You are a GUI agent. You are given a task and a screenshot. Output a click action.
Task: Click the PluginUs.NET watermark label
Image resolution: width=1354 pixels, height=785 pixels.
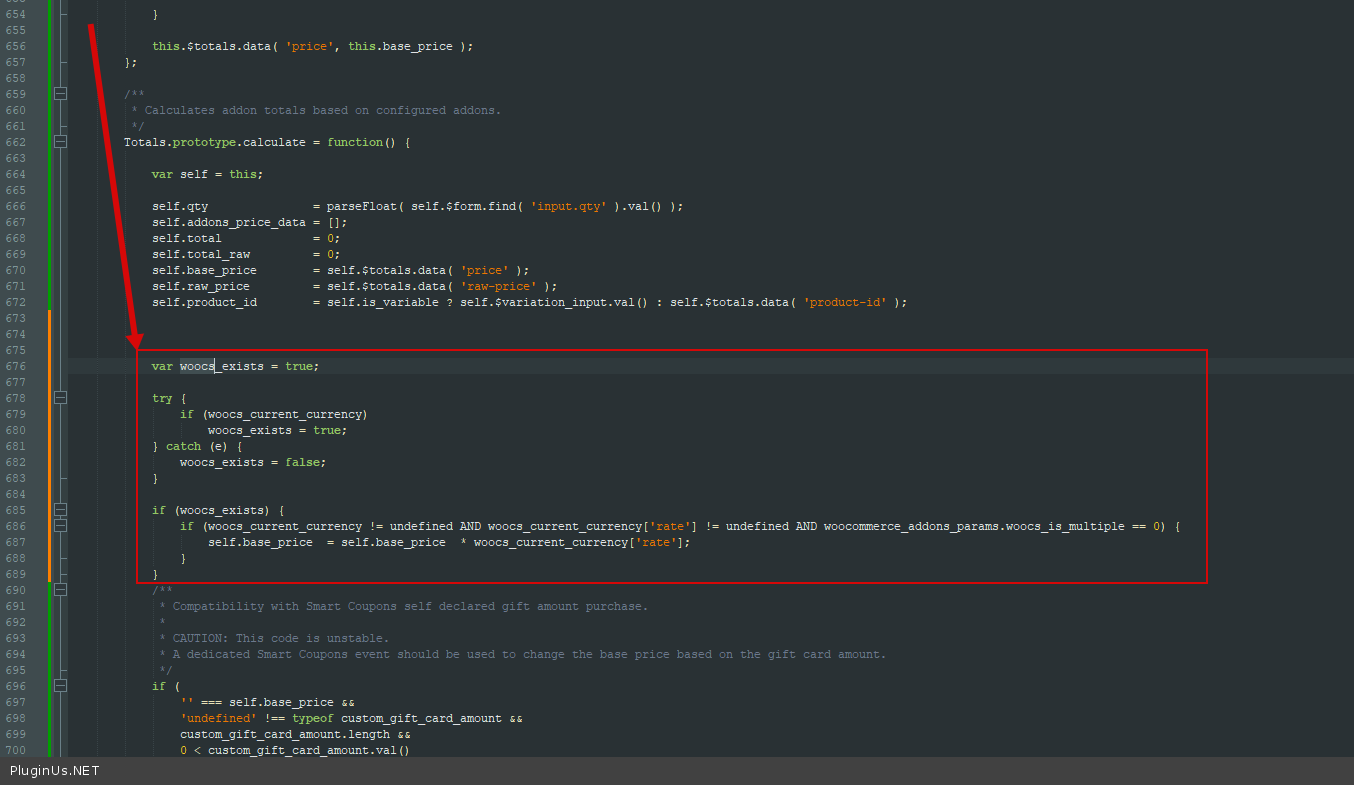coord(55,771)
